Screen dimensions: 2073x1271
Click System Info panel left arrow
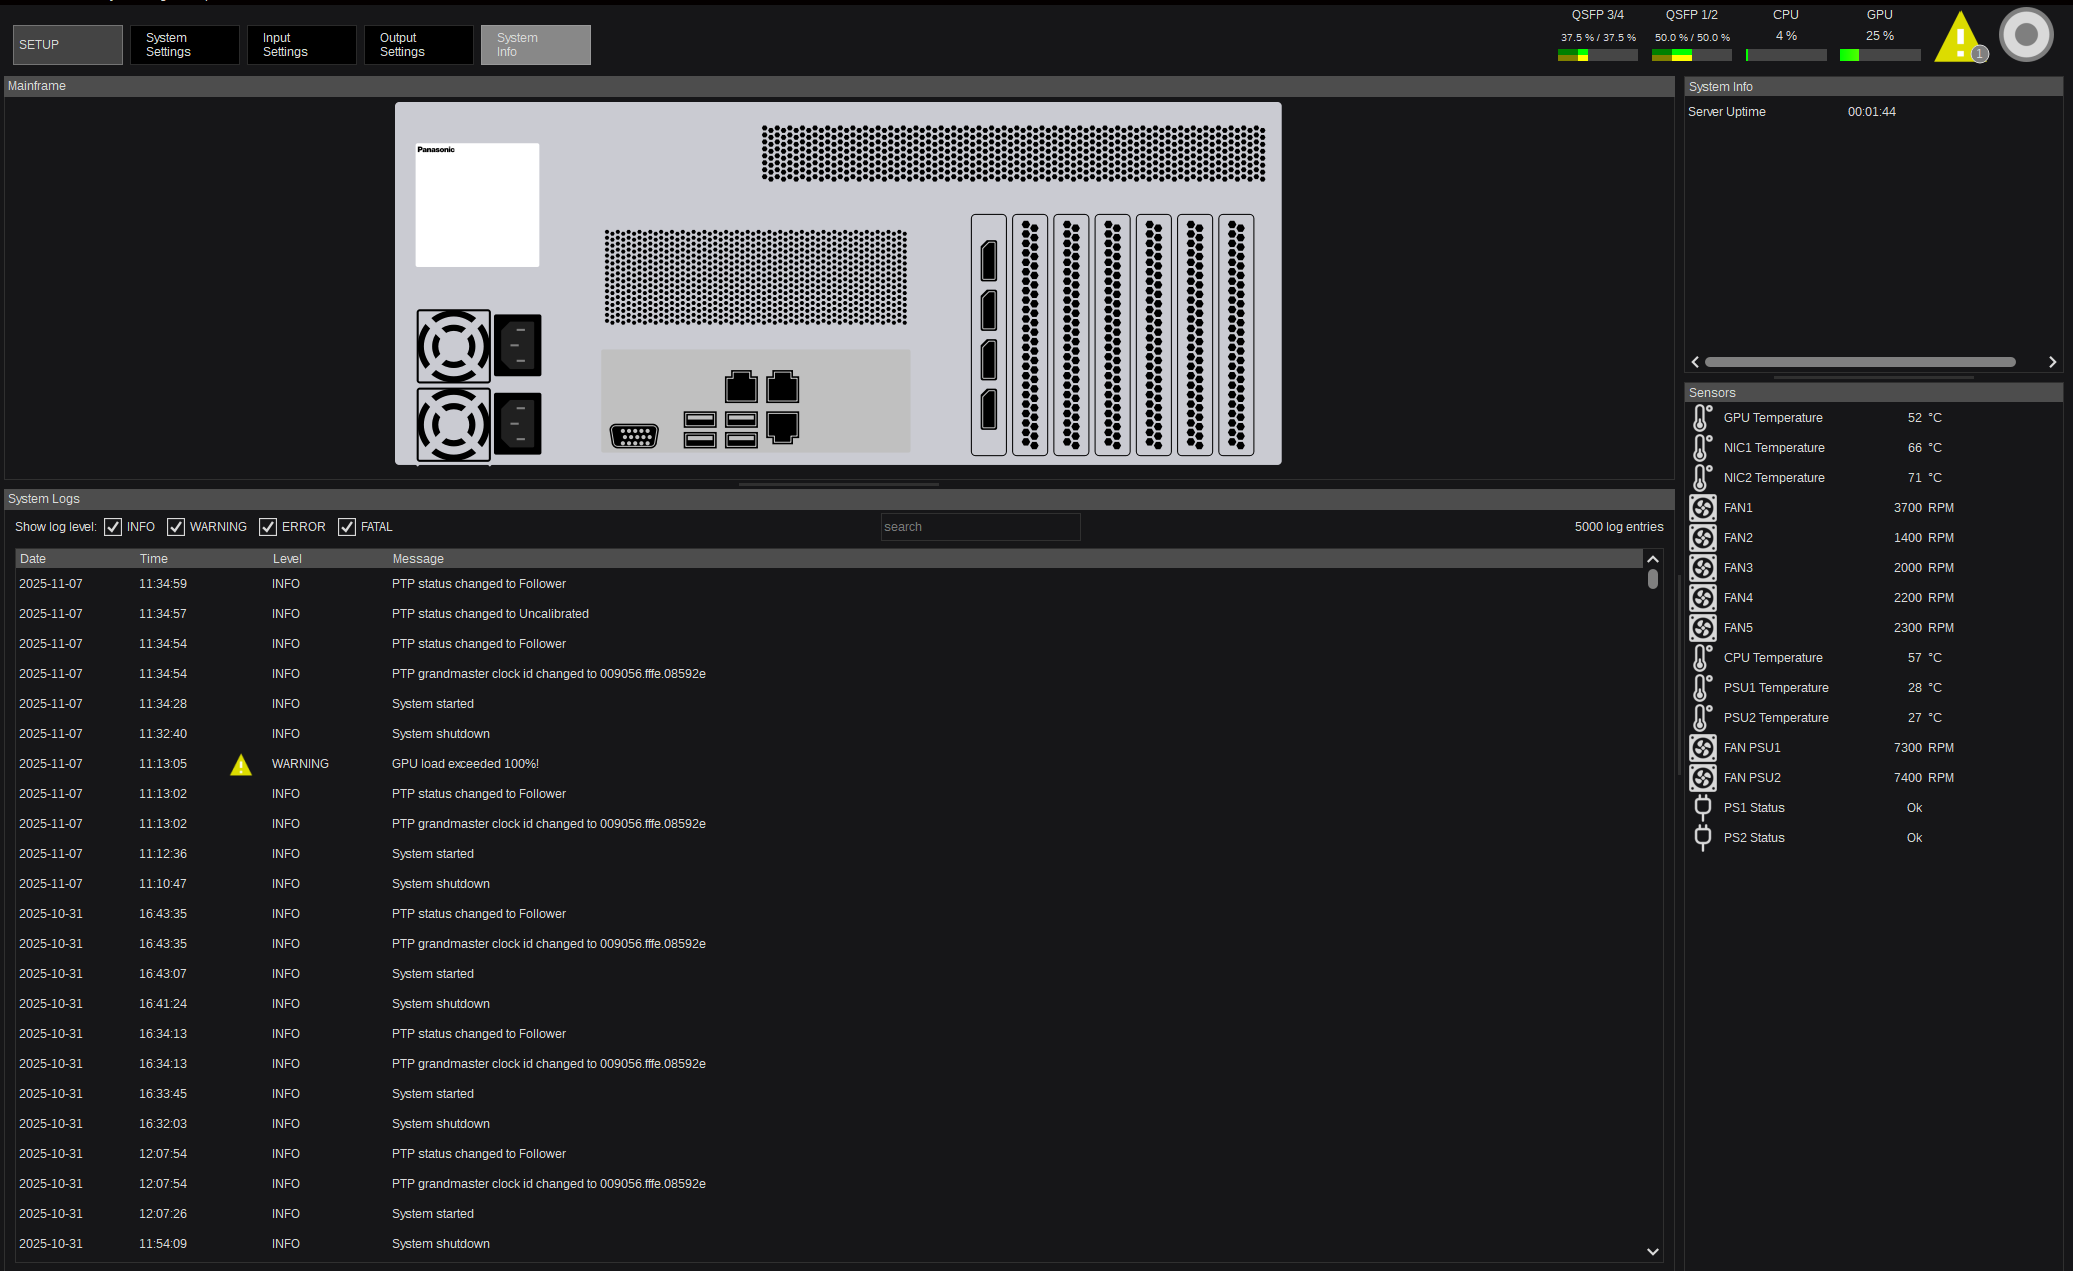click(x=1695, y=362)
